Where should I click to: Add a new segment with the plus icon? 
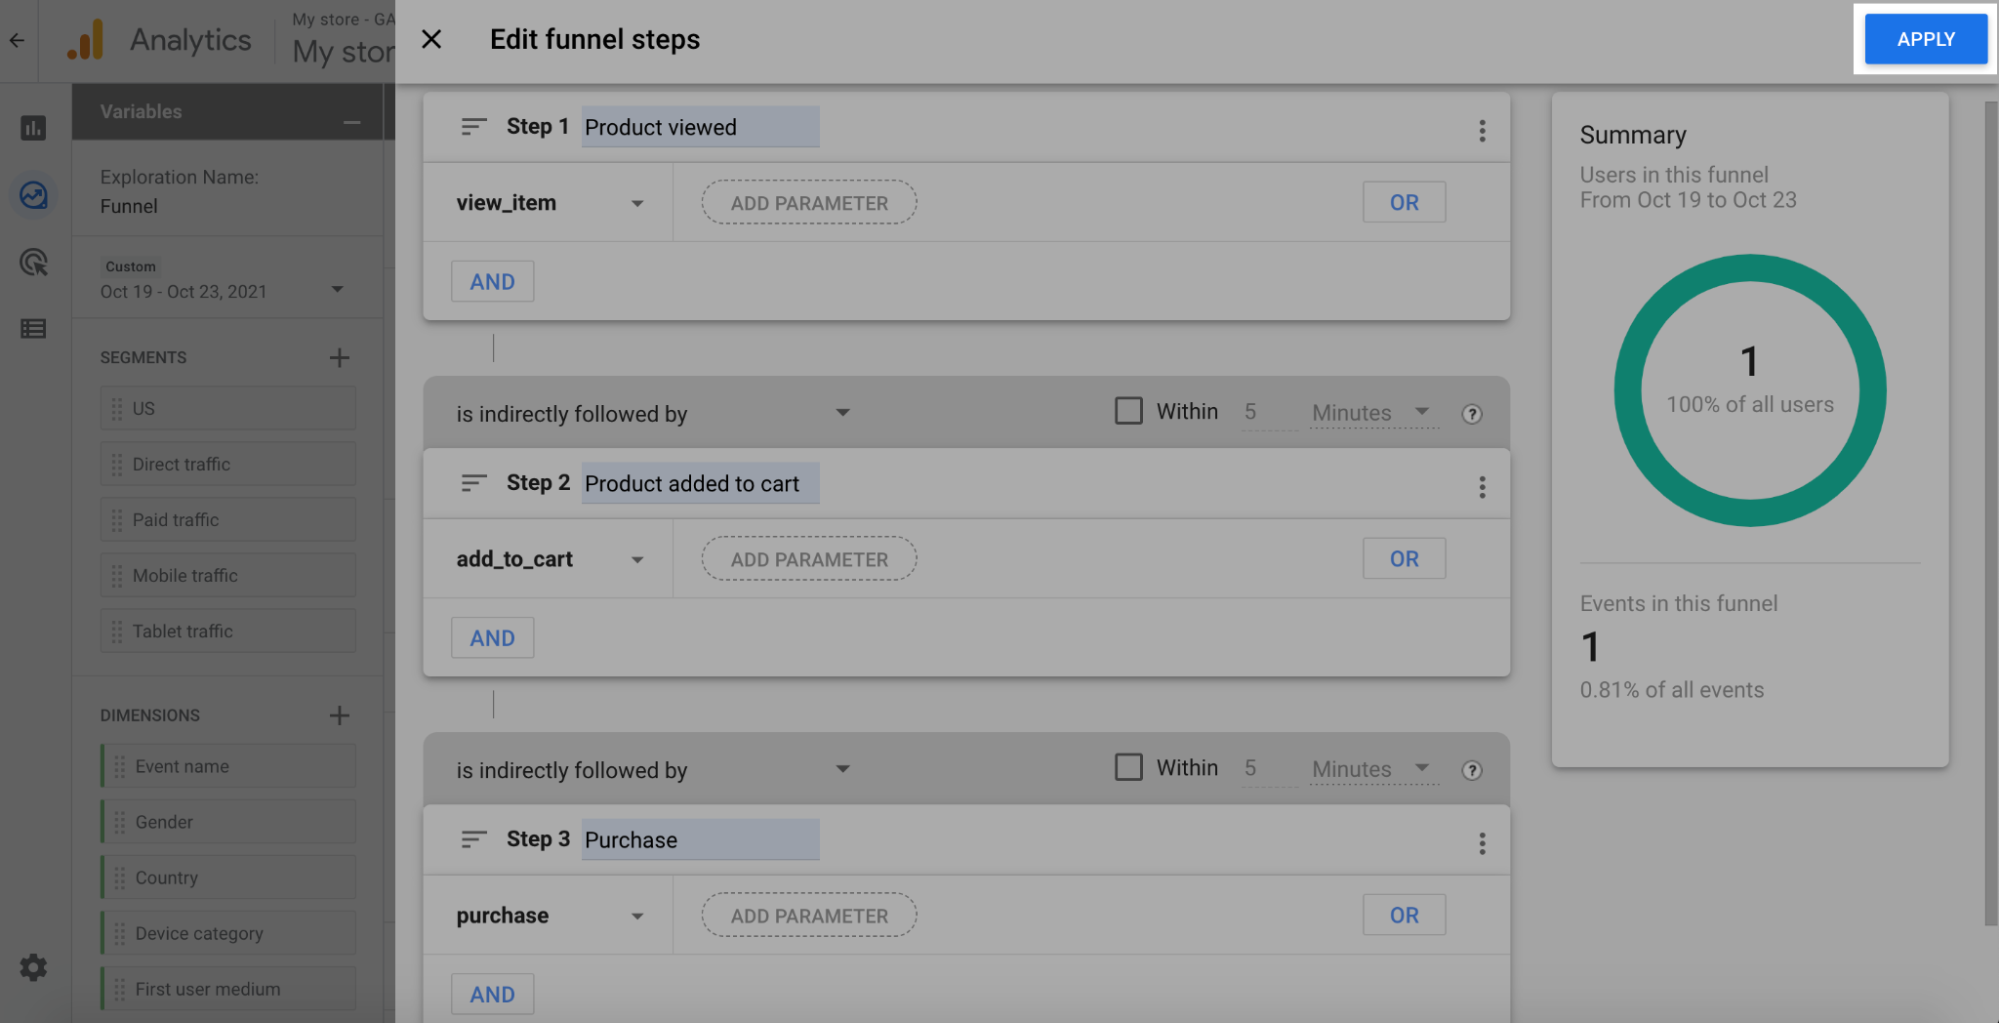[x=340, y=356]
